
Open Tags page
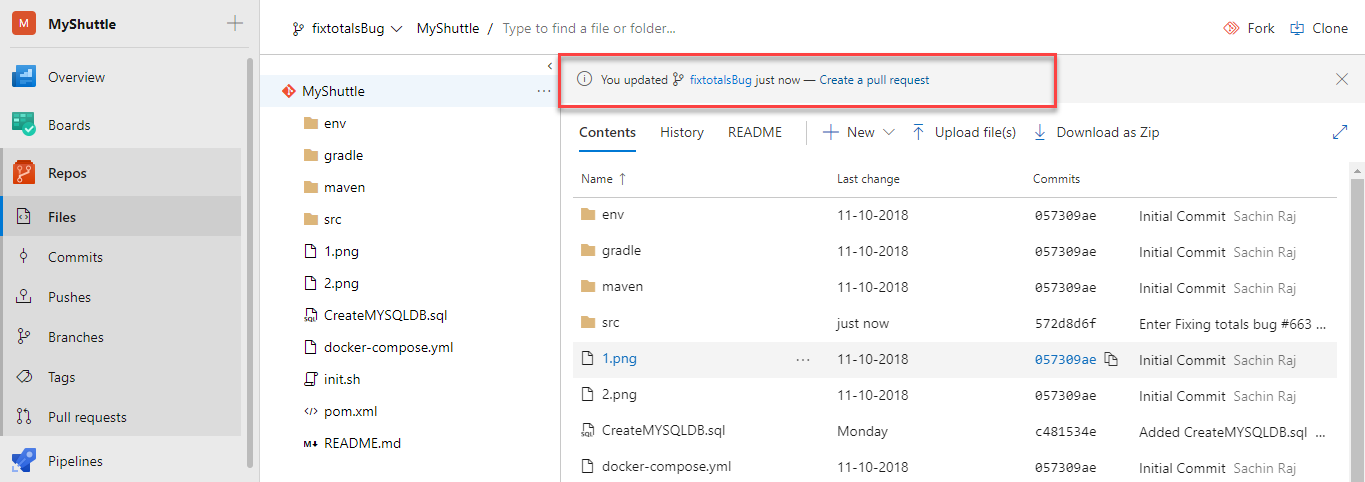(x=61, y=377)
